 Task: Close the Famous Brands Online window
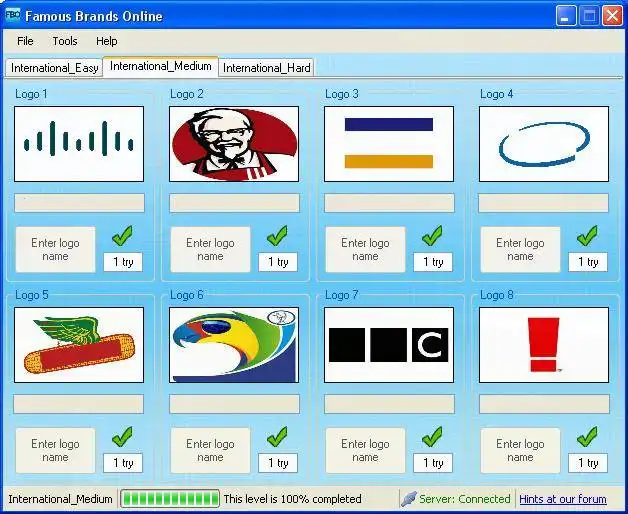[x=612, y=16]
